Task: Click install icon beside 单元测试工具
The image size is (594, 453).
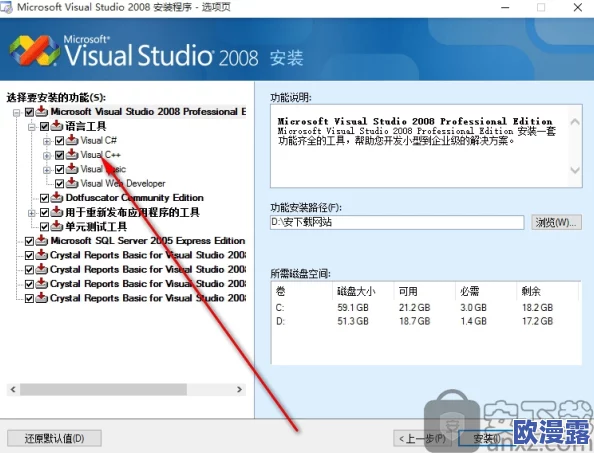Action: [57, 226]
